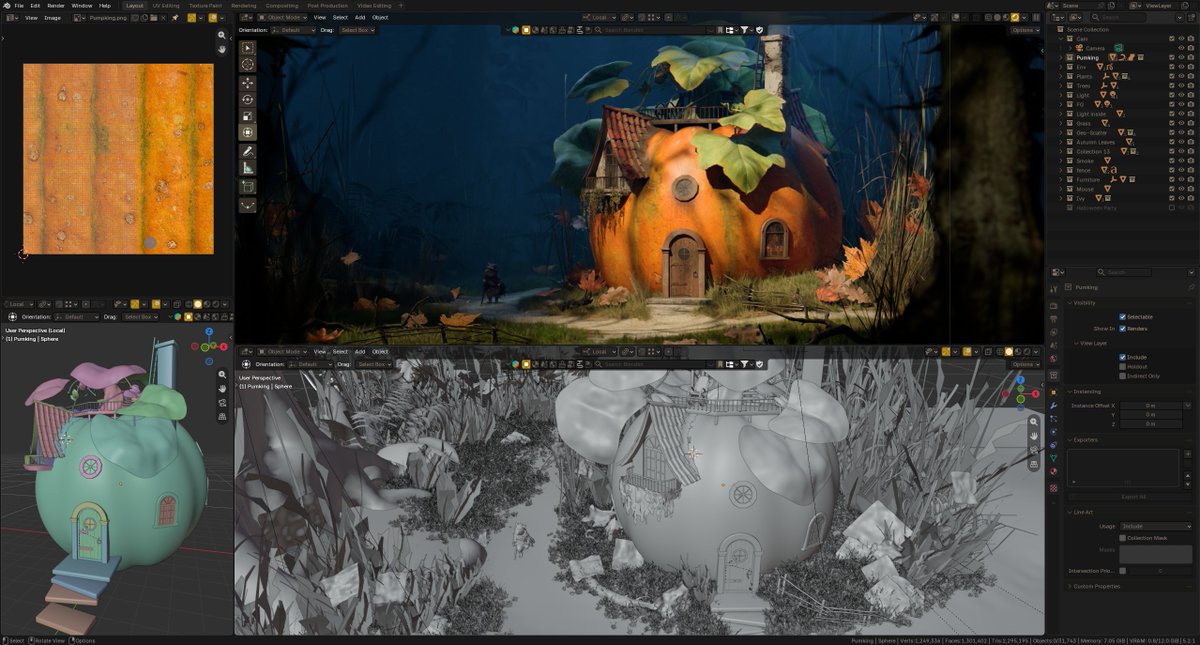Toggle the Selectable checkbox
This screenshot has height=645, width=1200.
click(x=1122, y=317)
